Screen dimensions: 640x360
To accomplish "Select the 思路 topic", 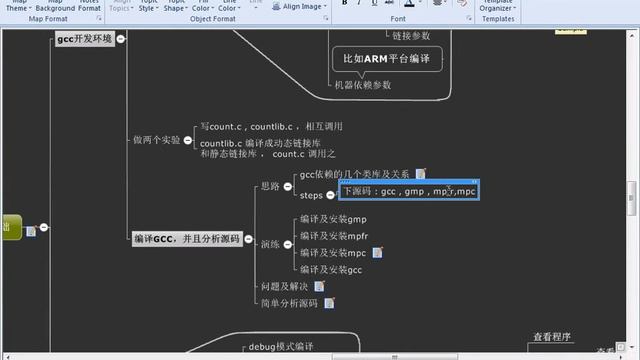I will [x=270, y=187].
